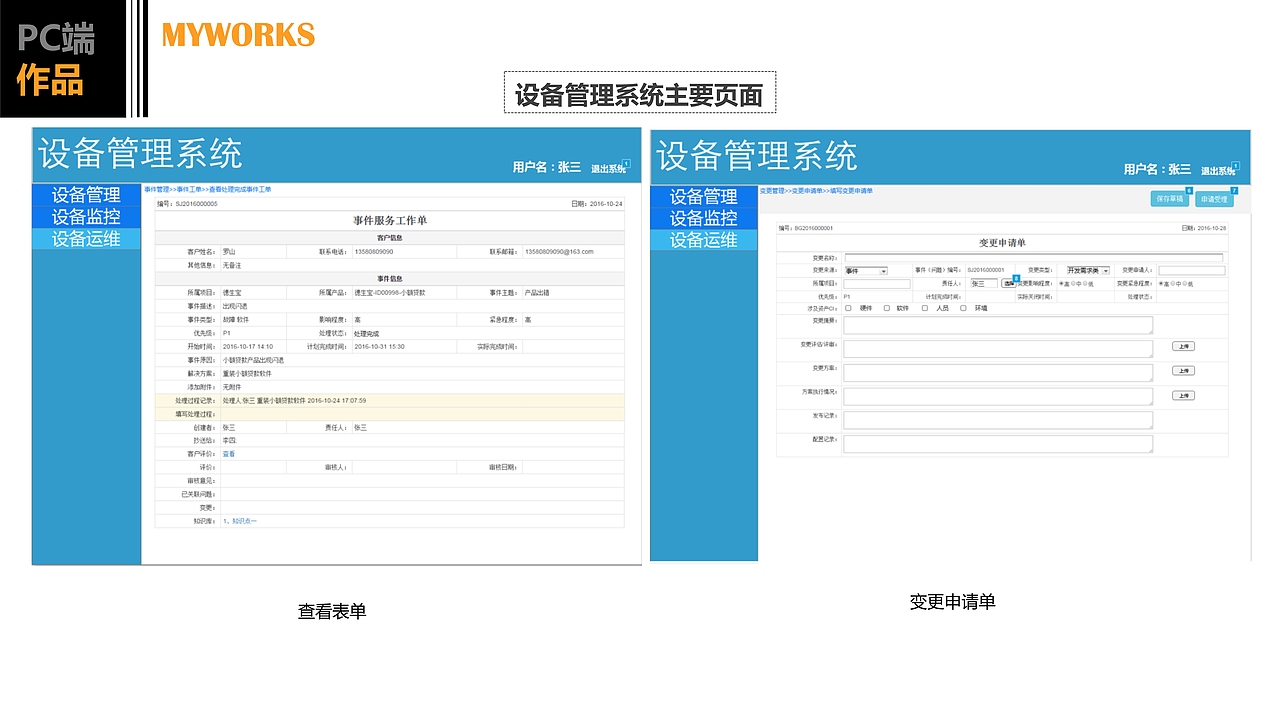Click the 保存草稿 button
The image size is (1280, 720).
1170,199
